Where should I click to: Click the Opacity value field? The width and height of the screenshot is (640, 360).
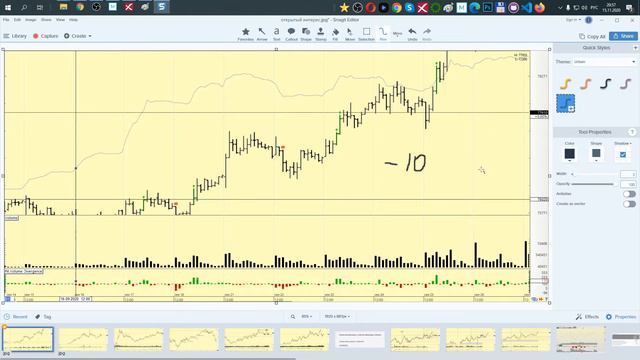(628, 184)
